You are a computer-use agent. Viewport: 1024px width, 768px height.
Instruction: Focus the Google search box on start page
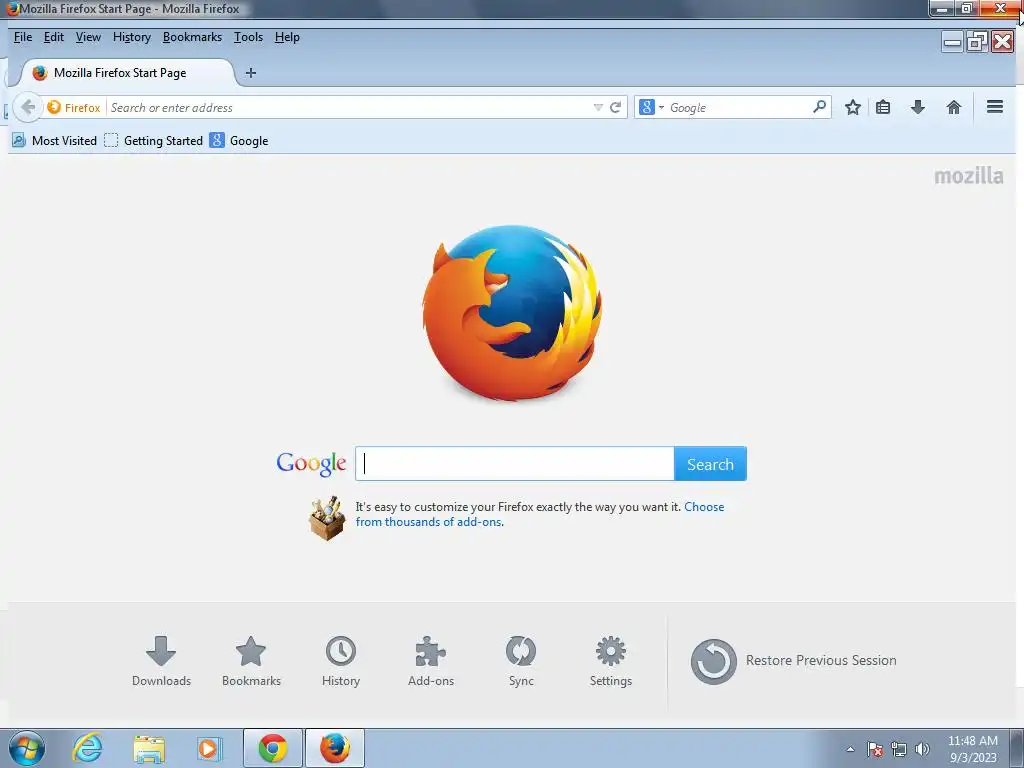pos(515,464)
